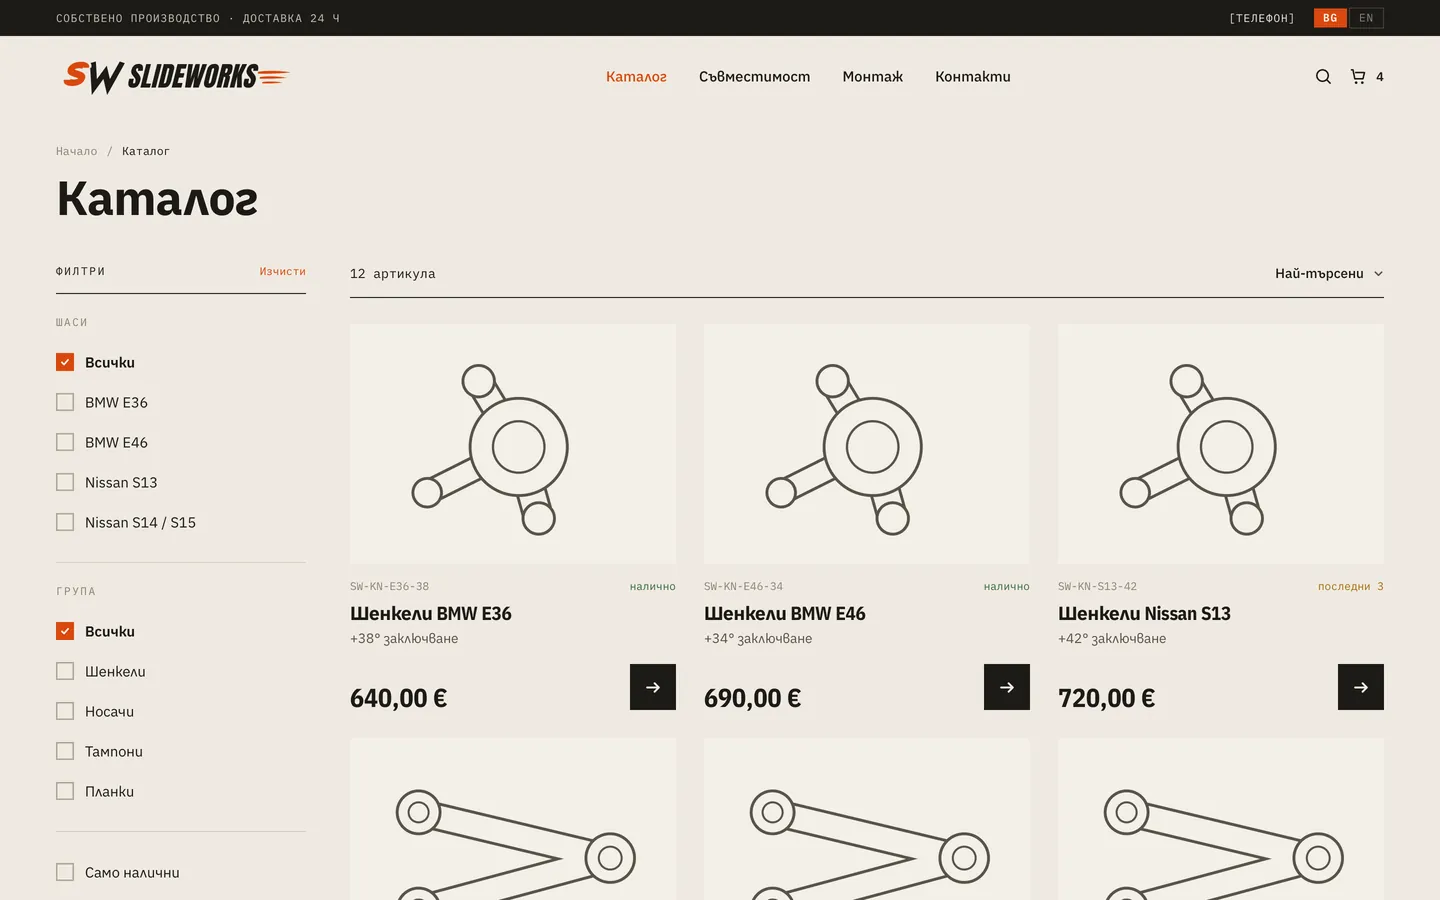
Task: Click the SW-KN-E46-34 product code
Action: click(743, 587)
